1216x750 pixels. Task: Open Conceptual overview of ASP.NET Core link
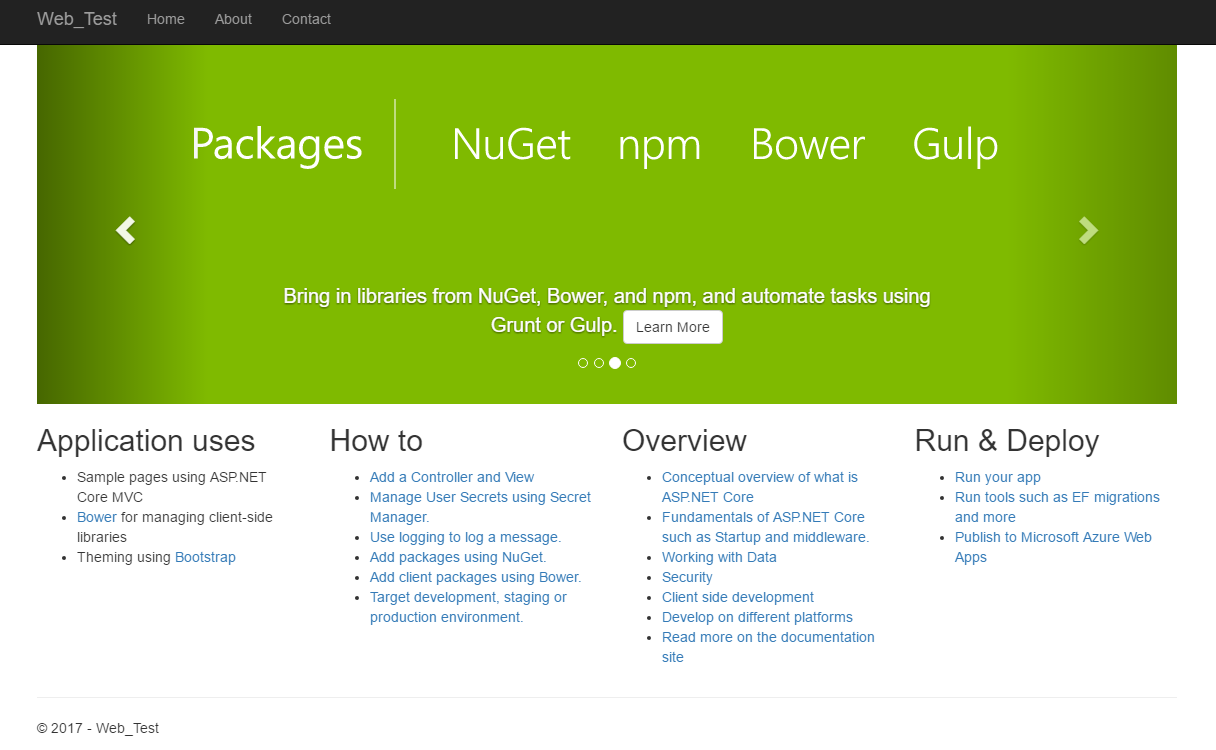760,487
